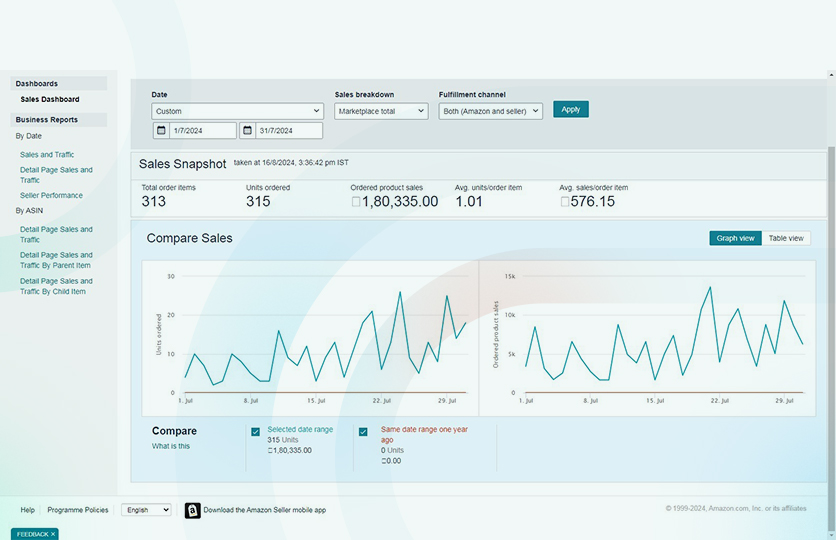
Task: Toggle Same date range one year ago checkbox
Action: (363, 432)
